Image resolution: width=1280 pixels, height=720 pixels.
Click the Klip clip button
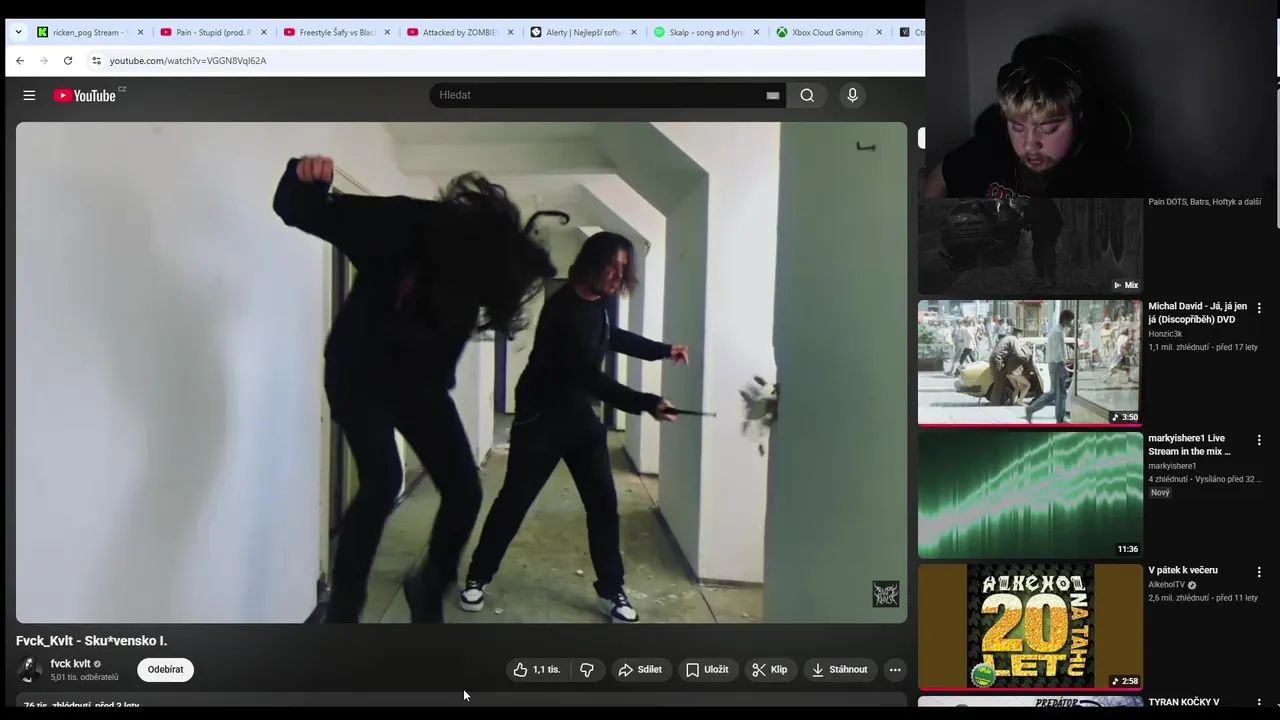pos(770,670)
